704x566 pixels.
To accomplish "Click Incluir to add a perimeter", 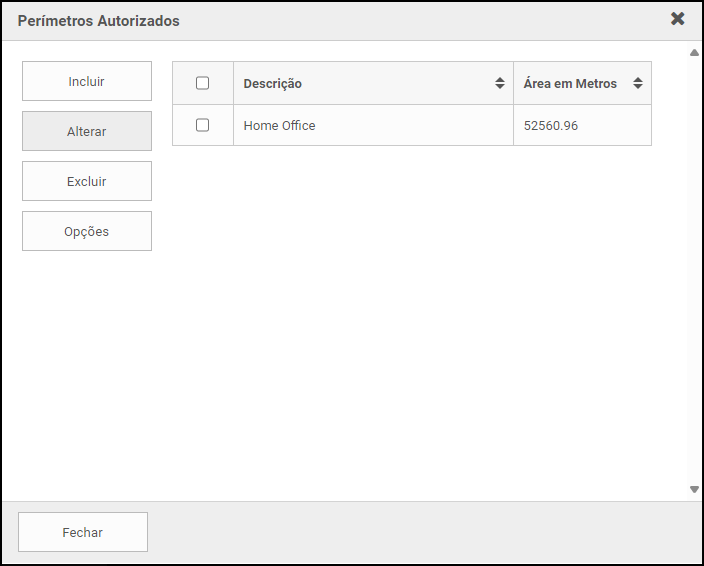I will point(87,81).
